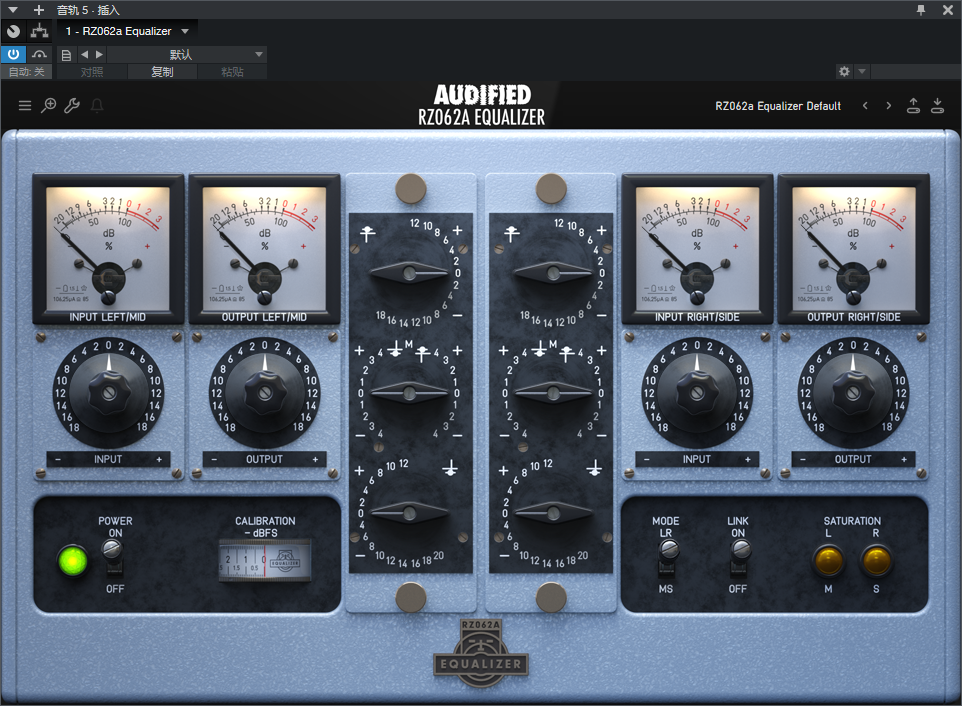Click the load preset download icon
The height and width of the screenshot is (706, 962).
coord(937,106)
